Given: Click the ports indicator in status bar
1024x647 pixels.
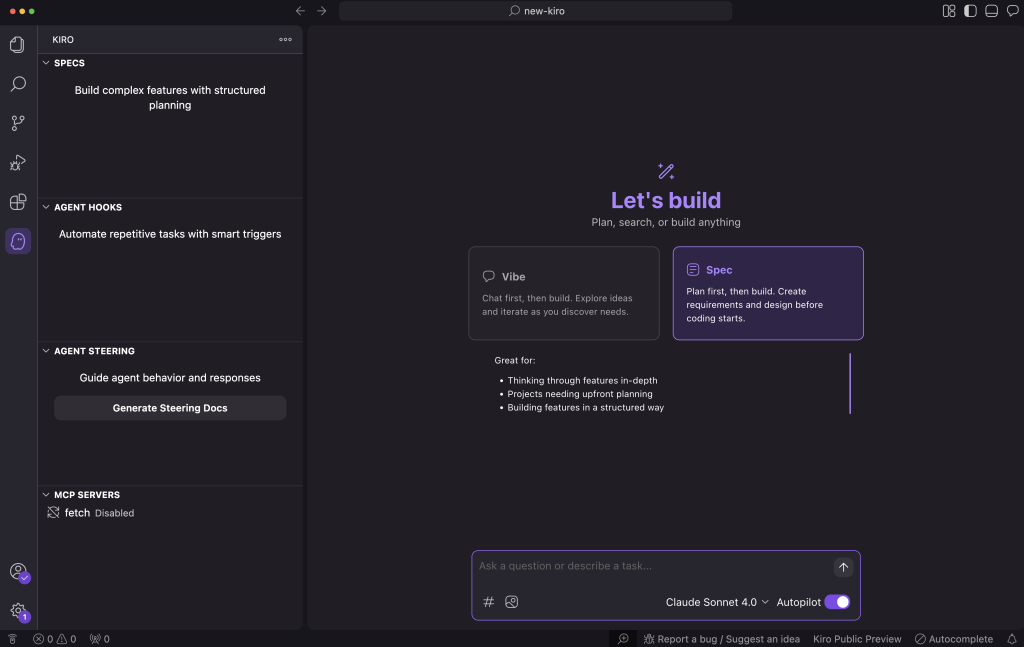Looking at the screenshot, I should 99,639.
